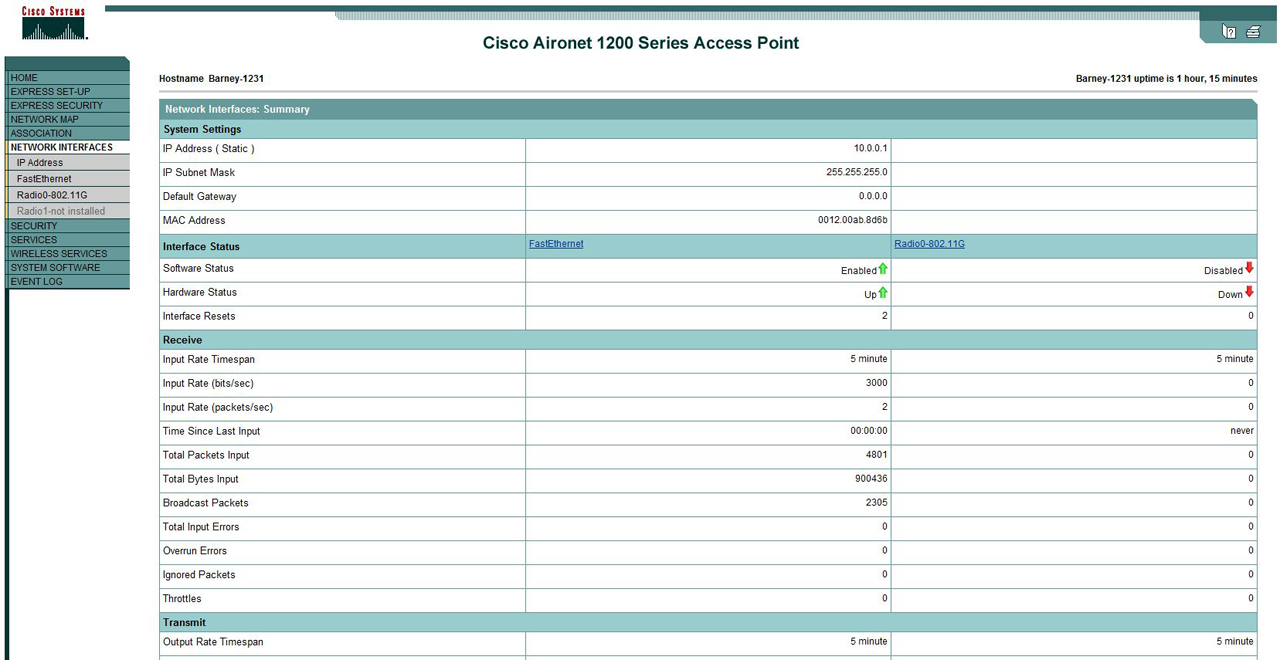1280x660 pixels.
Task: Click the "IP Subnet Mask" label
Action: pos(199,173)
